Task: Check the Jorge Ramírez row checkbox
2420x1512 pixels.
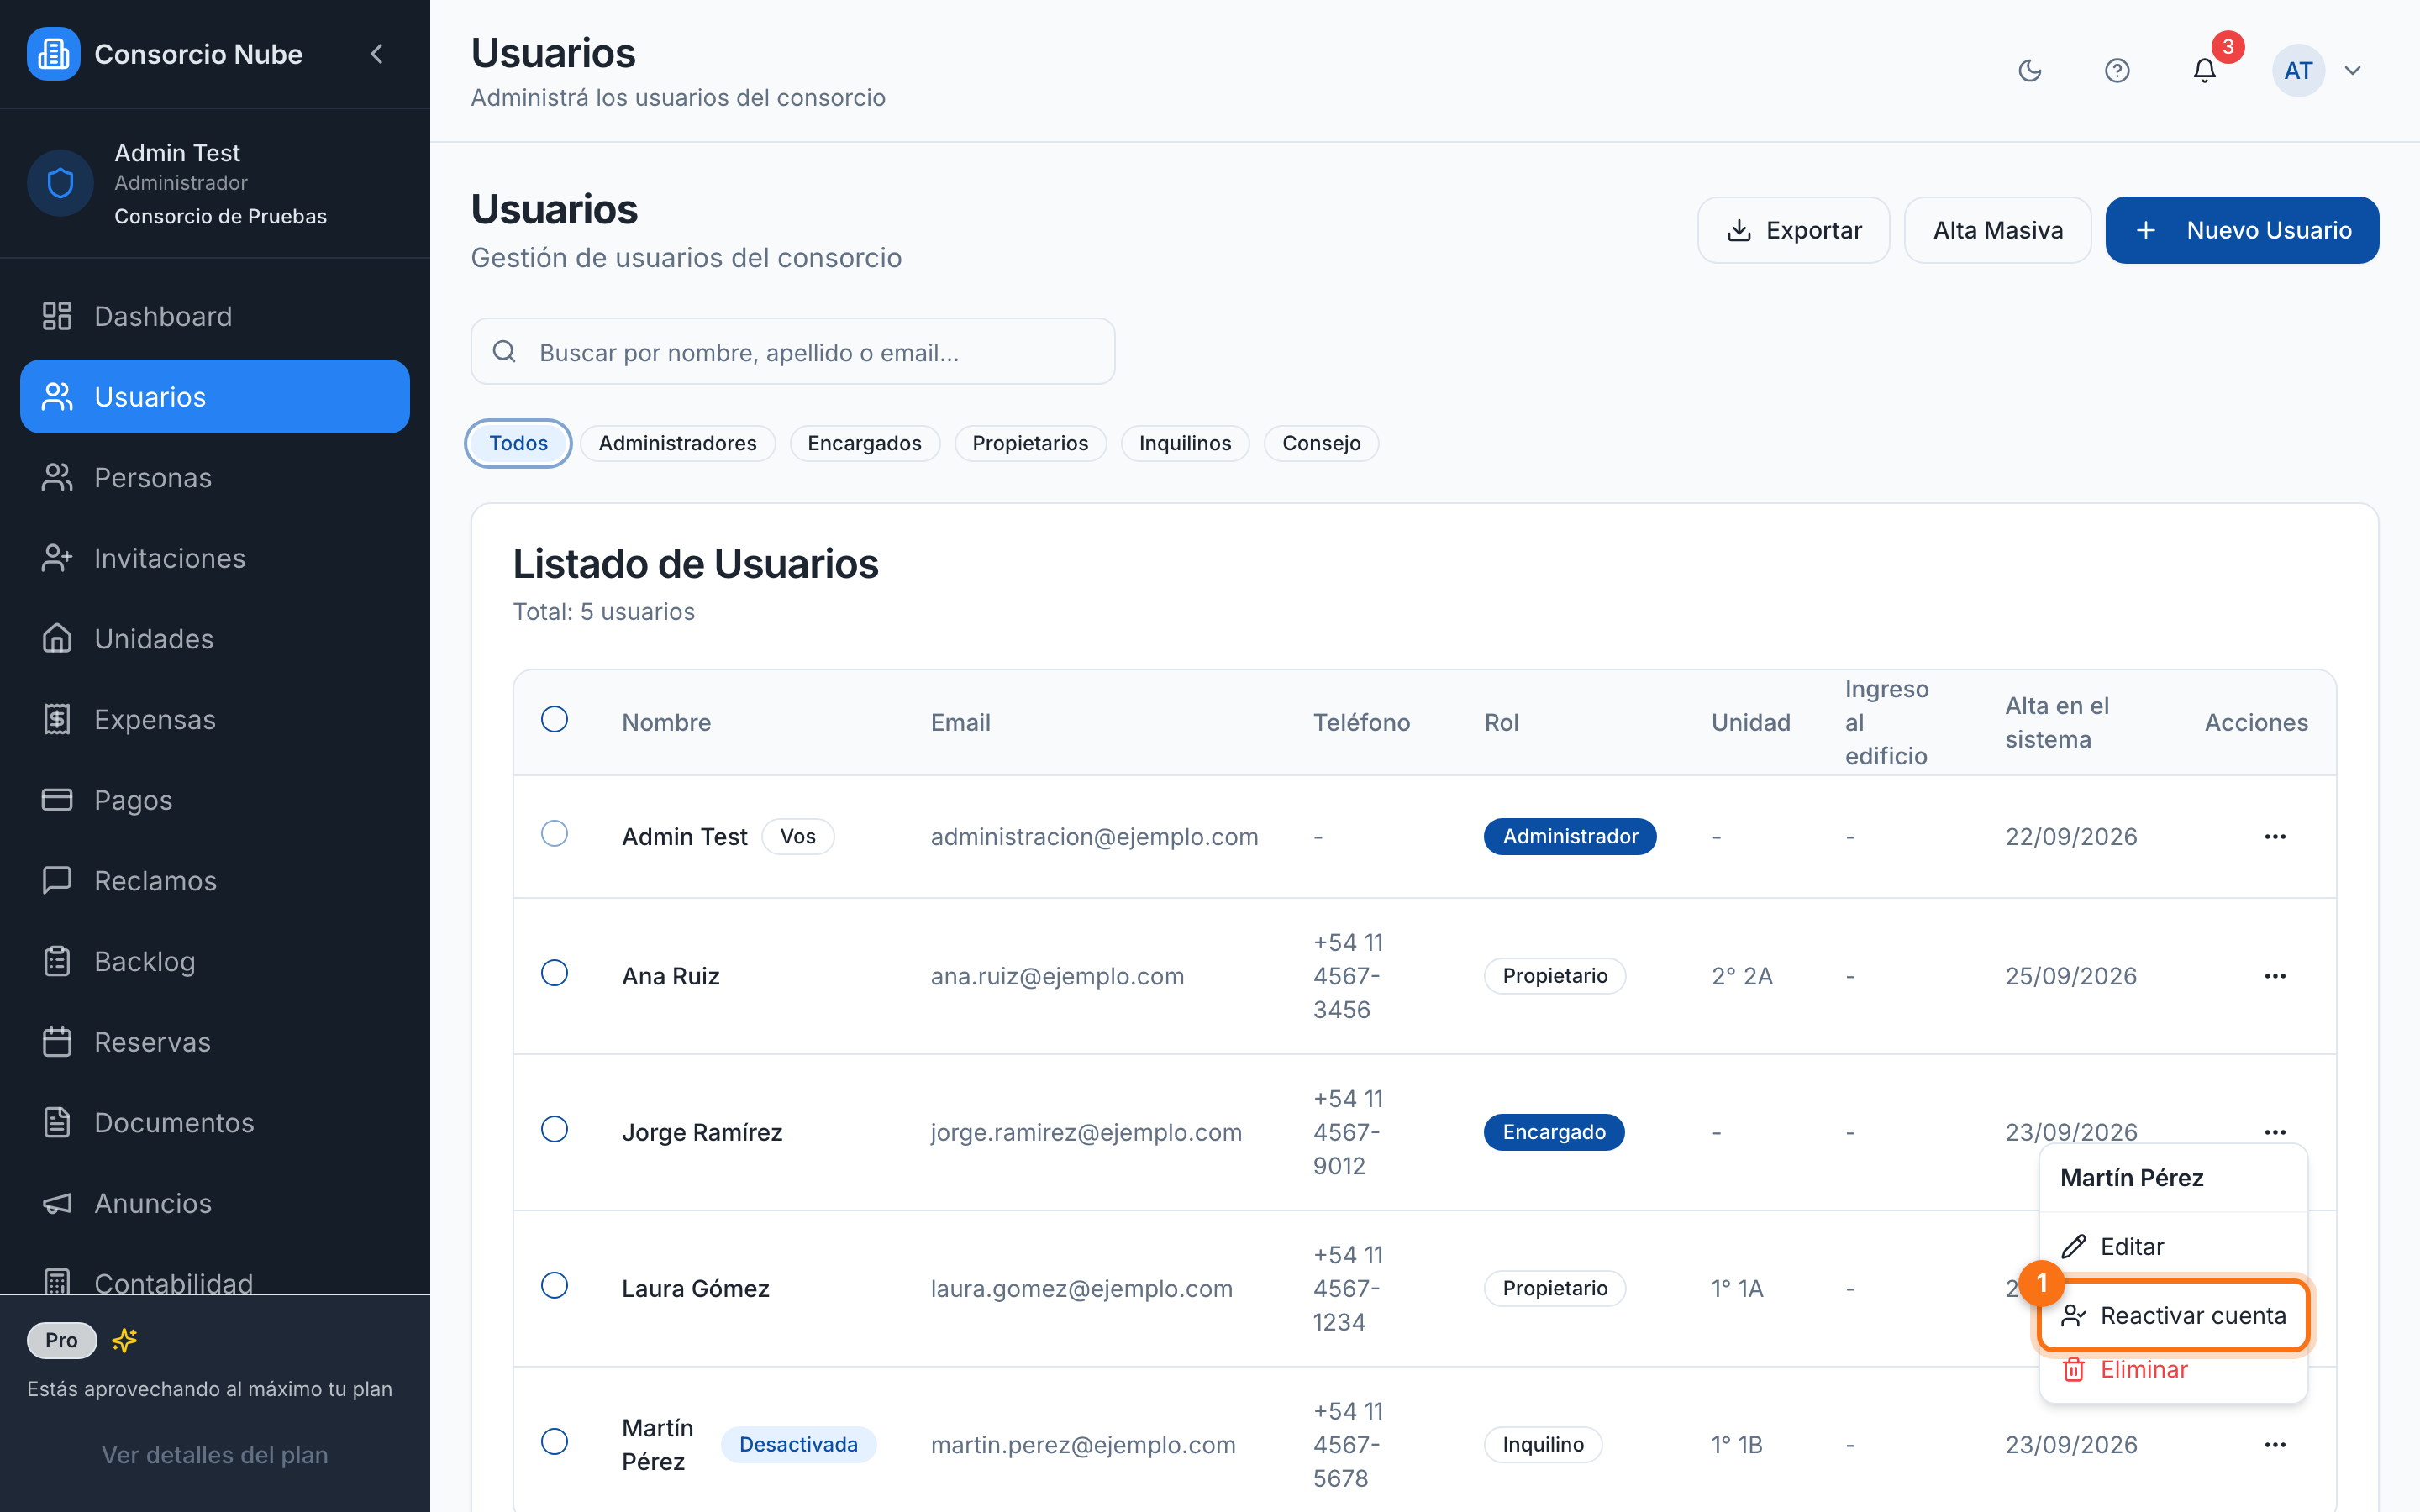Action: coord(554,1130)
